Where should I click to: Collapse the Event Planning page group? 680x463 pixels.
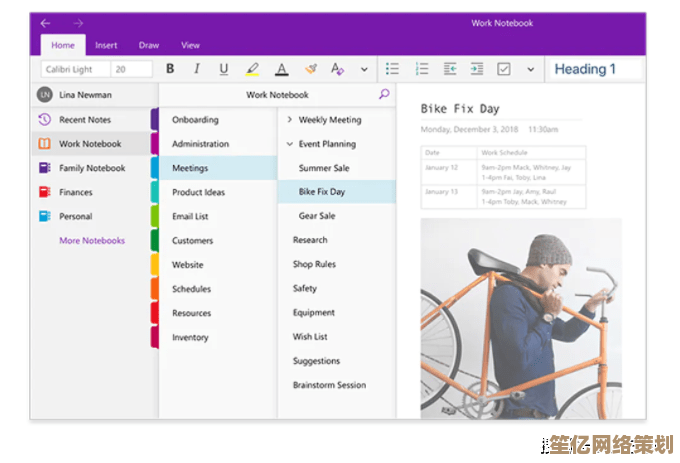click(x=290, y=144)
